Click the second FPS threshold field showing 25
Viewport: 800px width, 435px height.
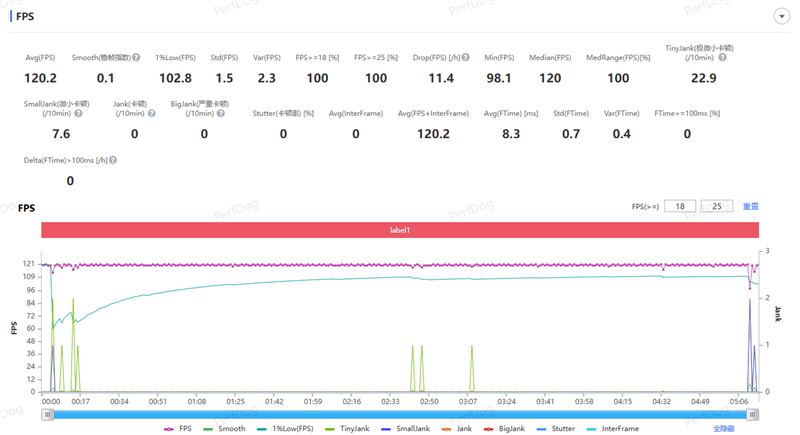(717, 206)
